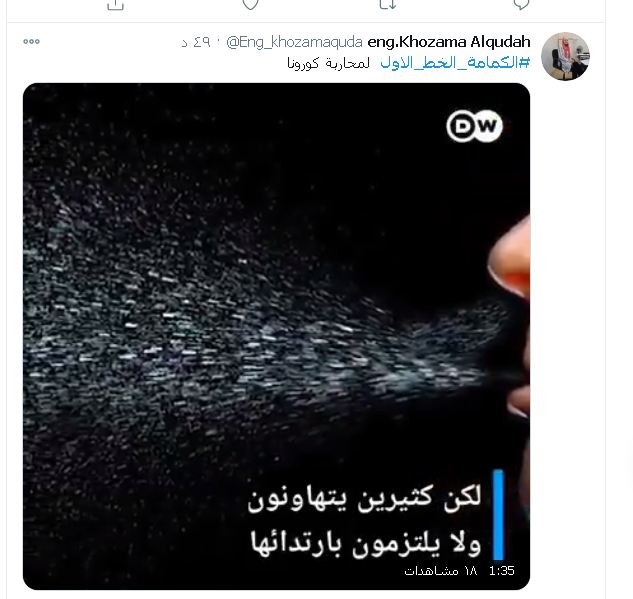Open eng.Khozama Alqudah's profile avatar
This screenshot has height=599, width=633.
coord(565,57)
